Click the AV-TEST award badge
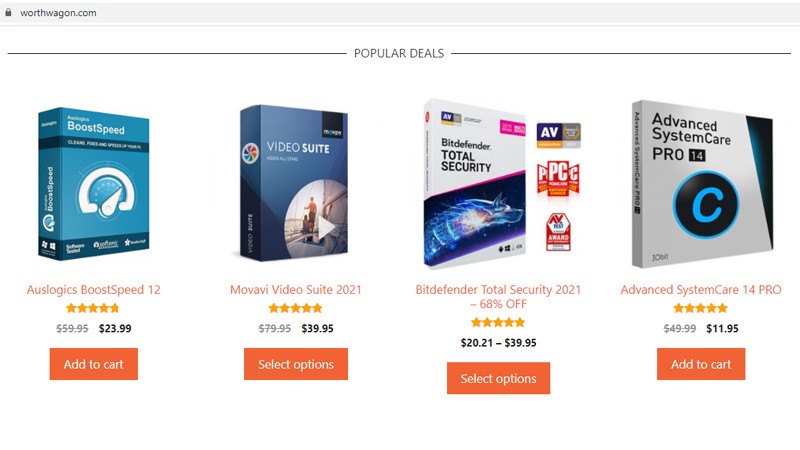The height and width of the screenshot is (450, 800). point(558,232)
